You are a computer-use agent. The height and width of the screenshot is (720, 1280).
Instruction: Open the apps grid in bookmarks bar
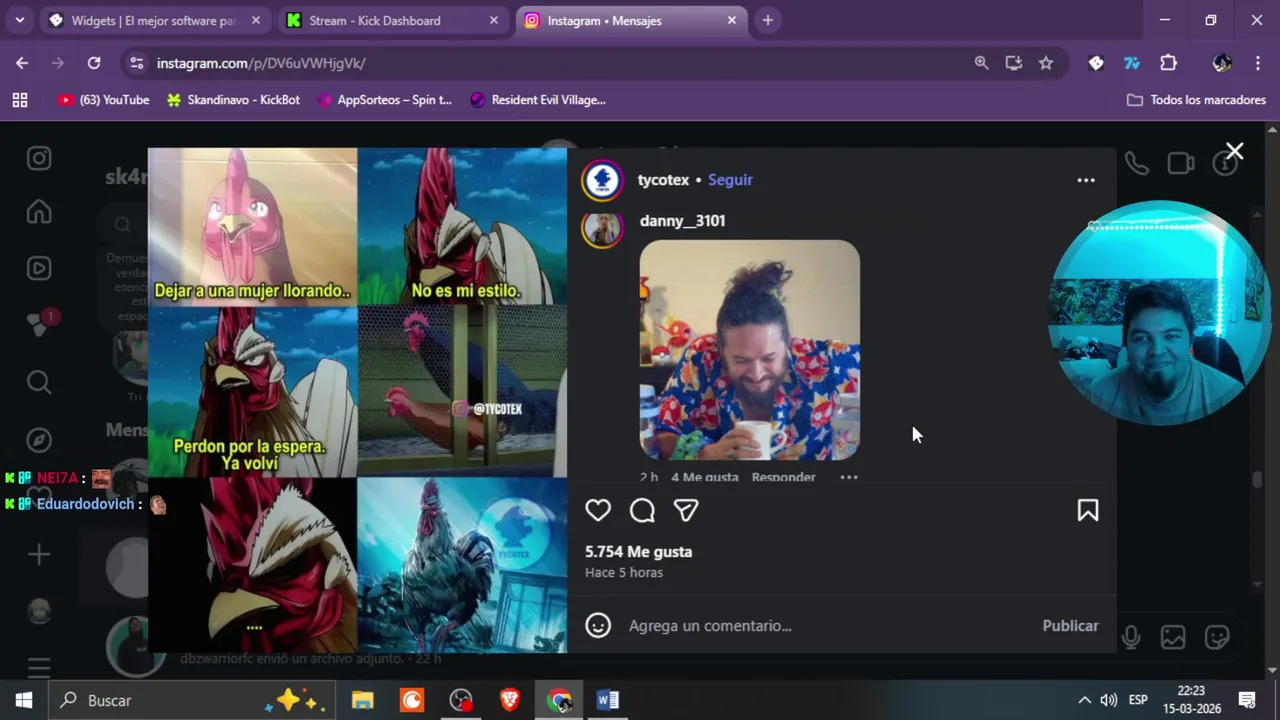tap(20, 100)
